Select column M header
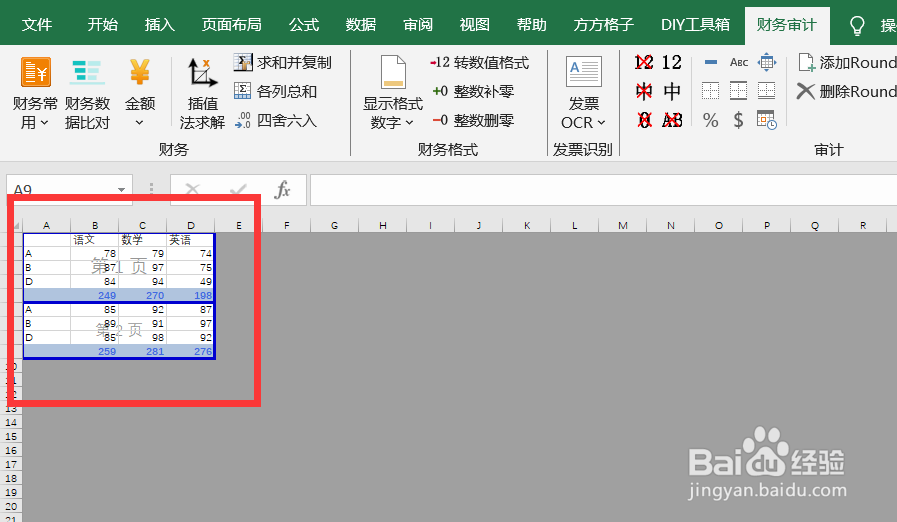 coord(622,226)
